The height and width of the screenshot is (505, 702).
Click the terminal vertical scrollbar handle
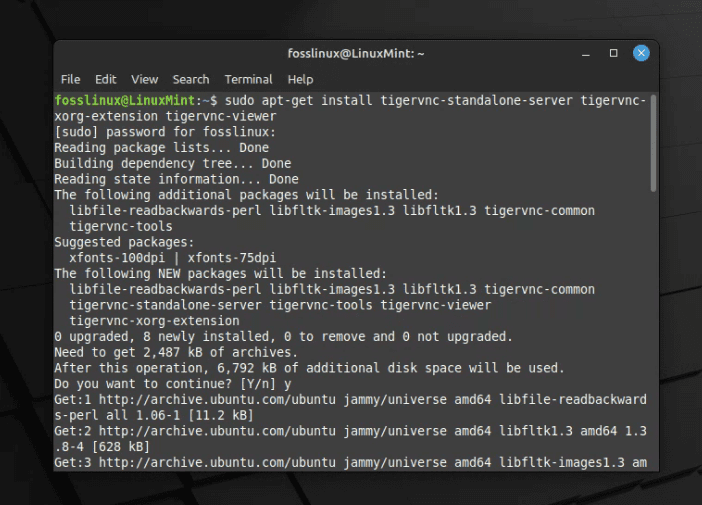coord(653,143)
